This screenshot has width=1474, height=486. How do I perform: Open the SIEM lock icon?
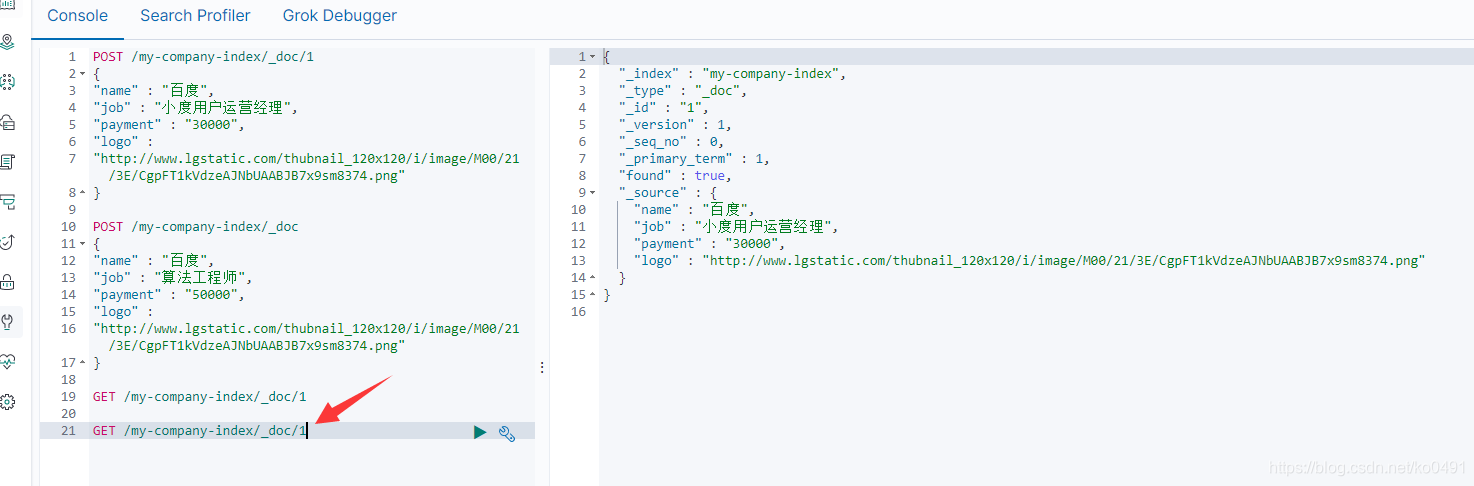tap(8, 281)
